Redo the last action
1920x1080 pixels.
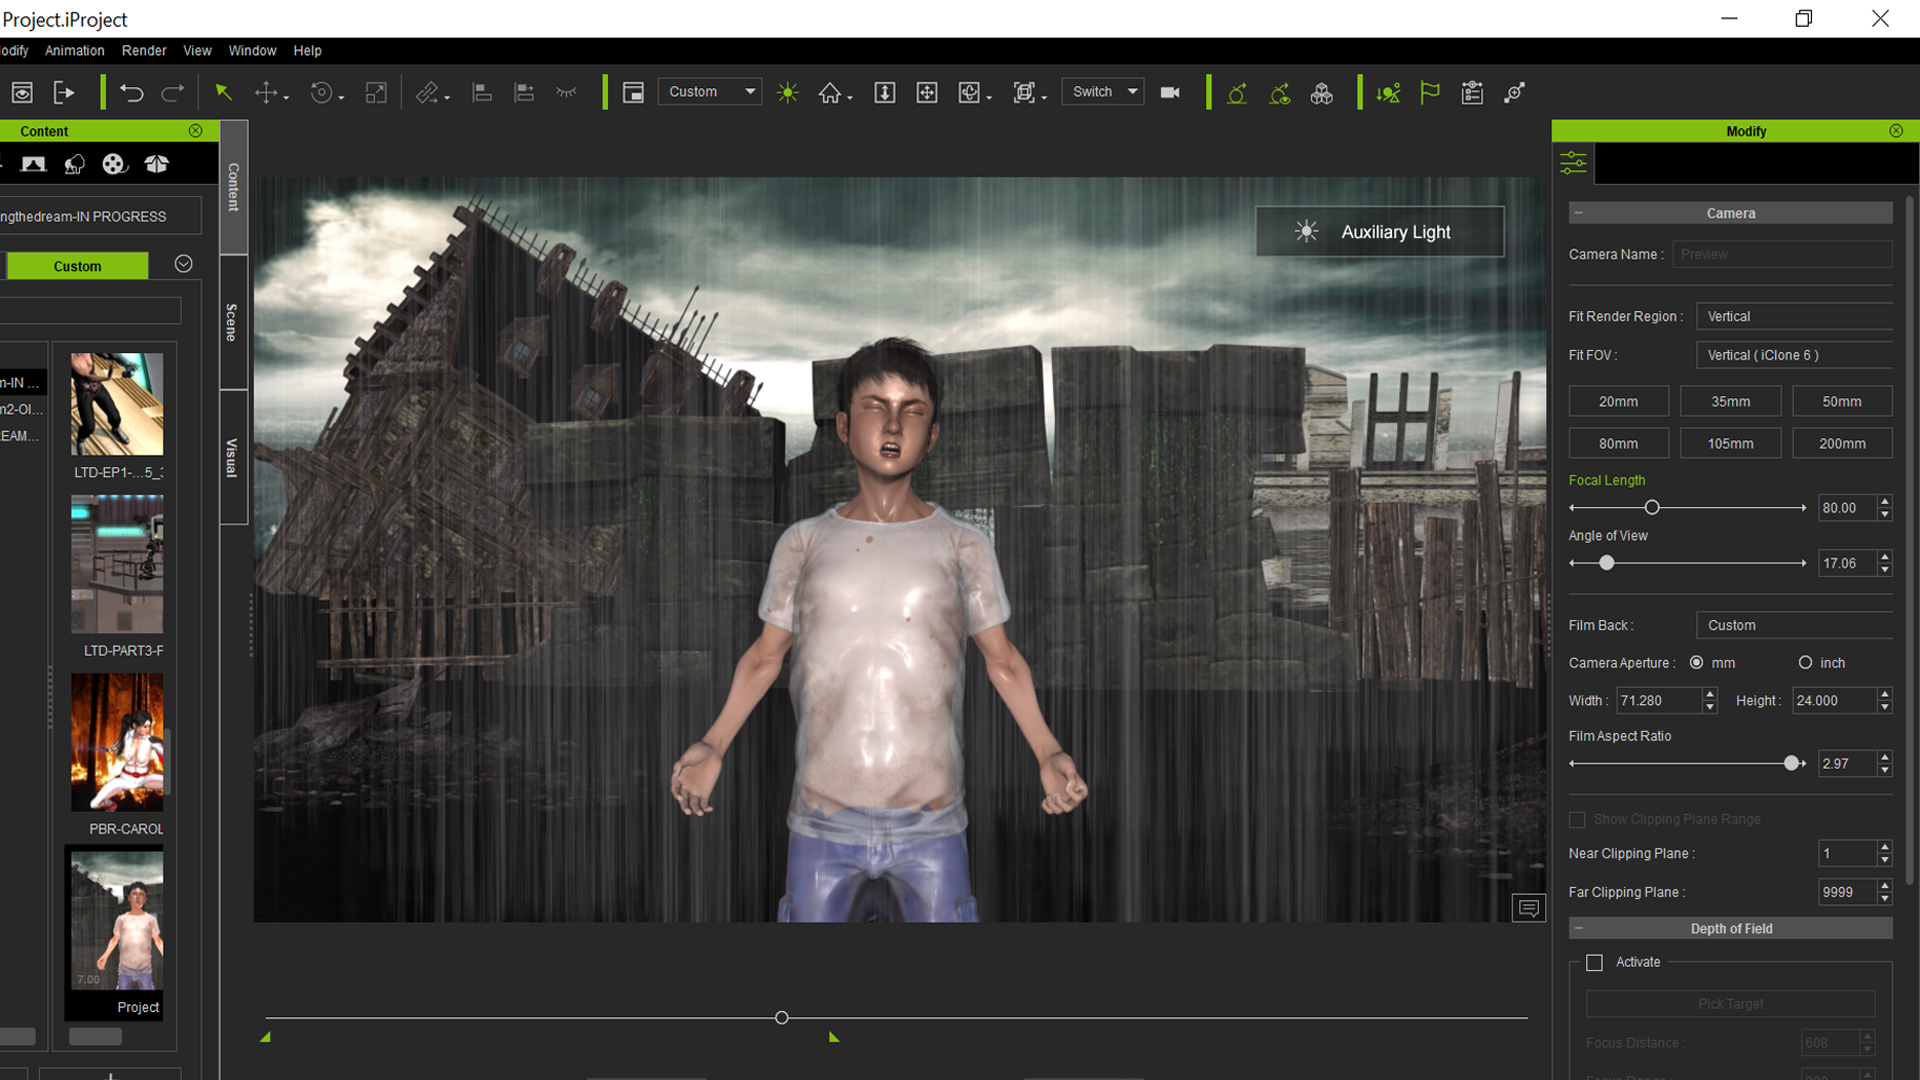click(173, 93)
